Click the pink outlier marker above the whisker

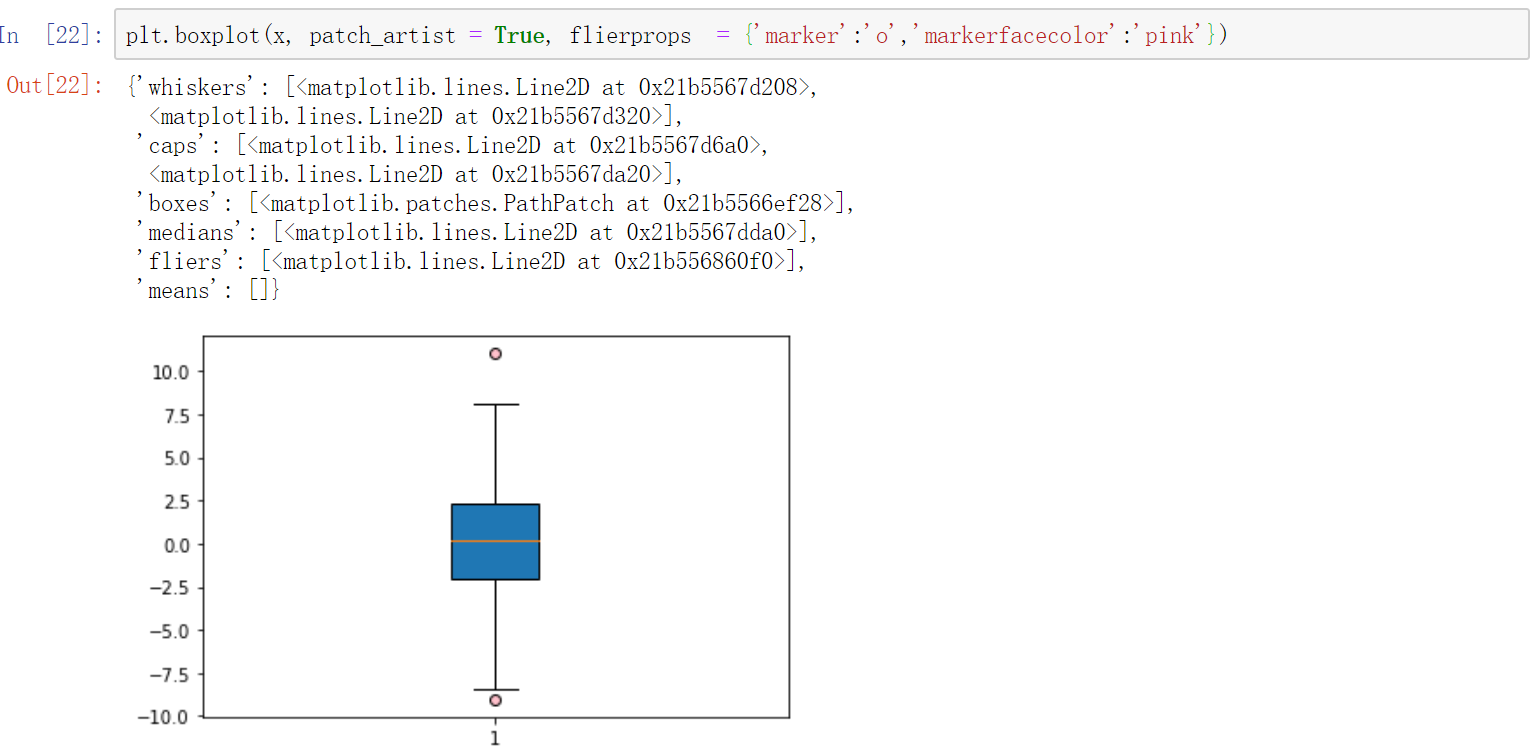(x=494, y=353)
